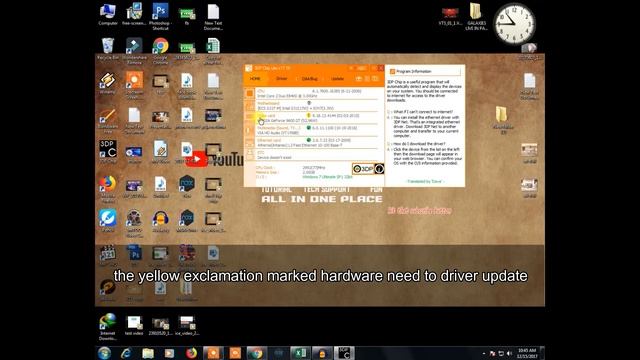This screenshot has width=640, height=360.
Task: Click the desktop clock gadget
Action: [515, 24]
